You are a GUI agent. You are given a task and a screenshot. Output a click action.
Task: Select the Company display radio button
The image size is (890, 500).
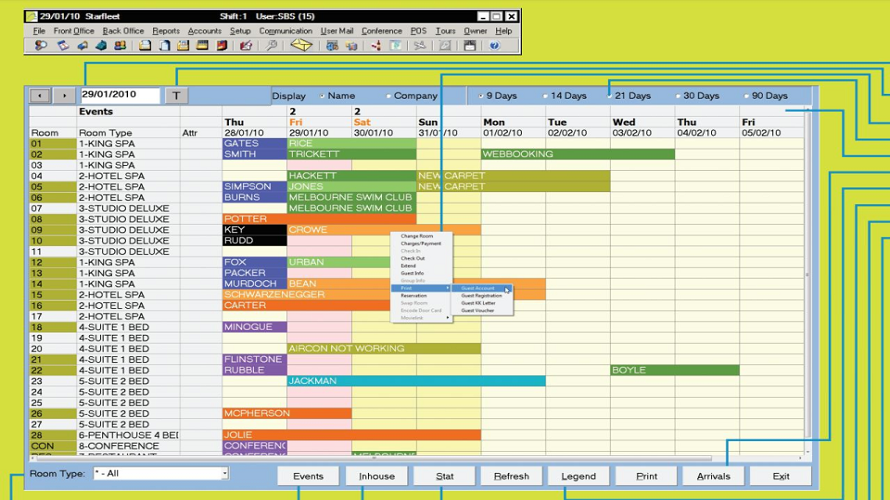tap(389, 96)
